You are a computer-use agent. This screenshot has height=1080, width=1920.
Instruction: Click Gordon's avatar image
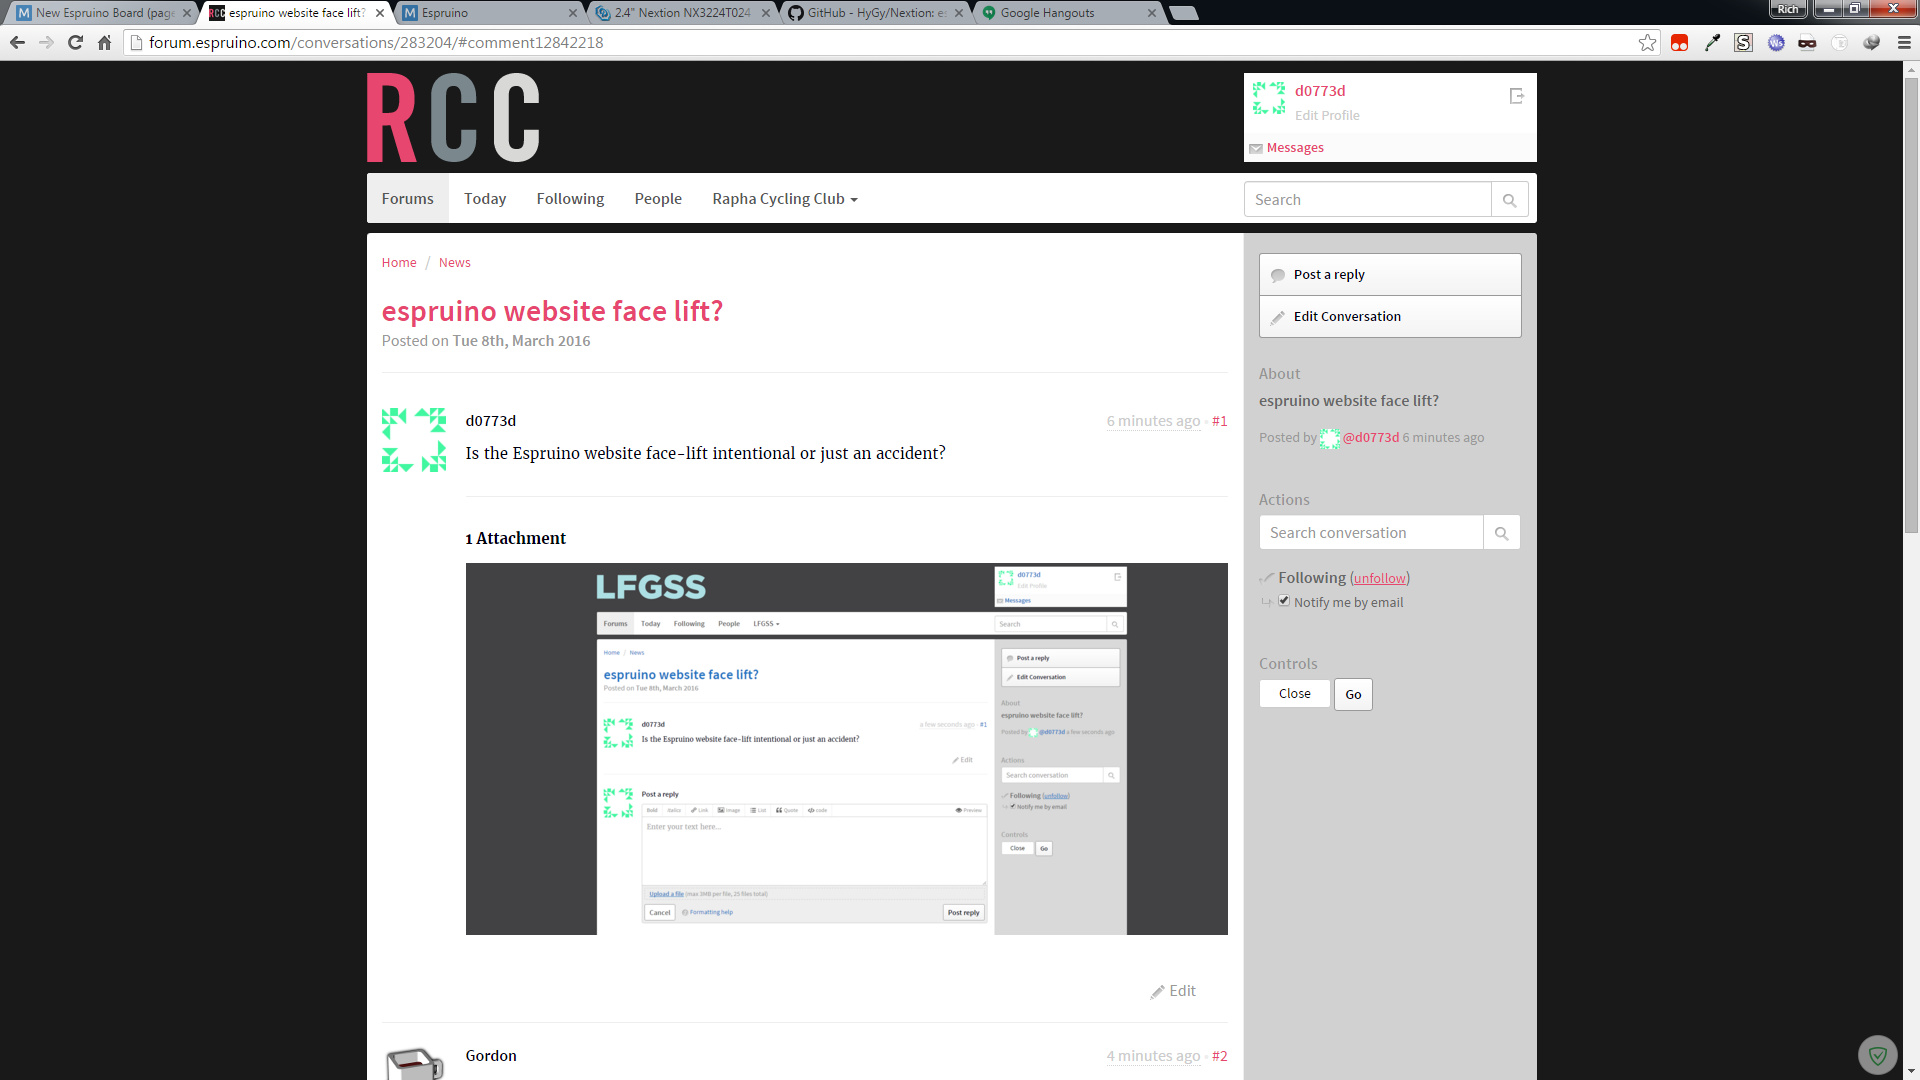[x=414, y=1062]
